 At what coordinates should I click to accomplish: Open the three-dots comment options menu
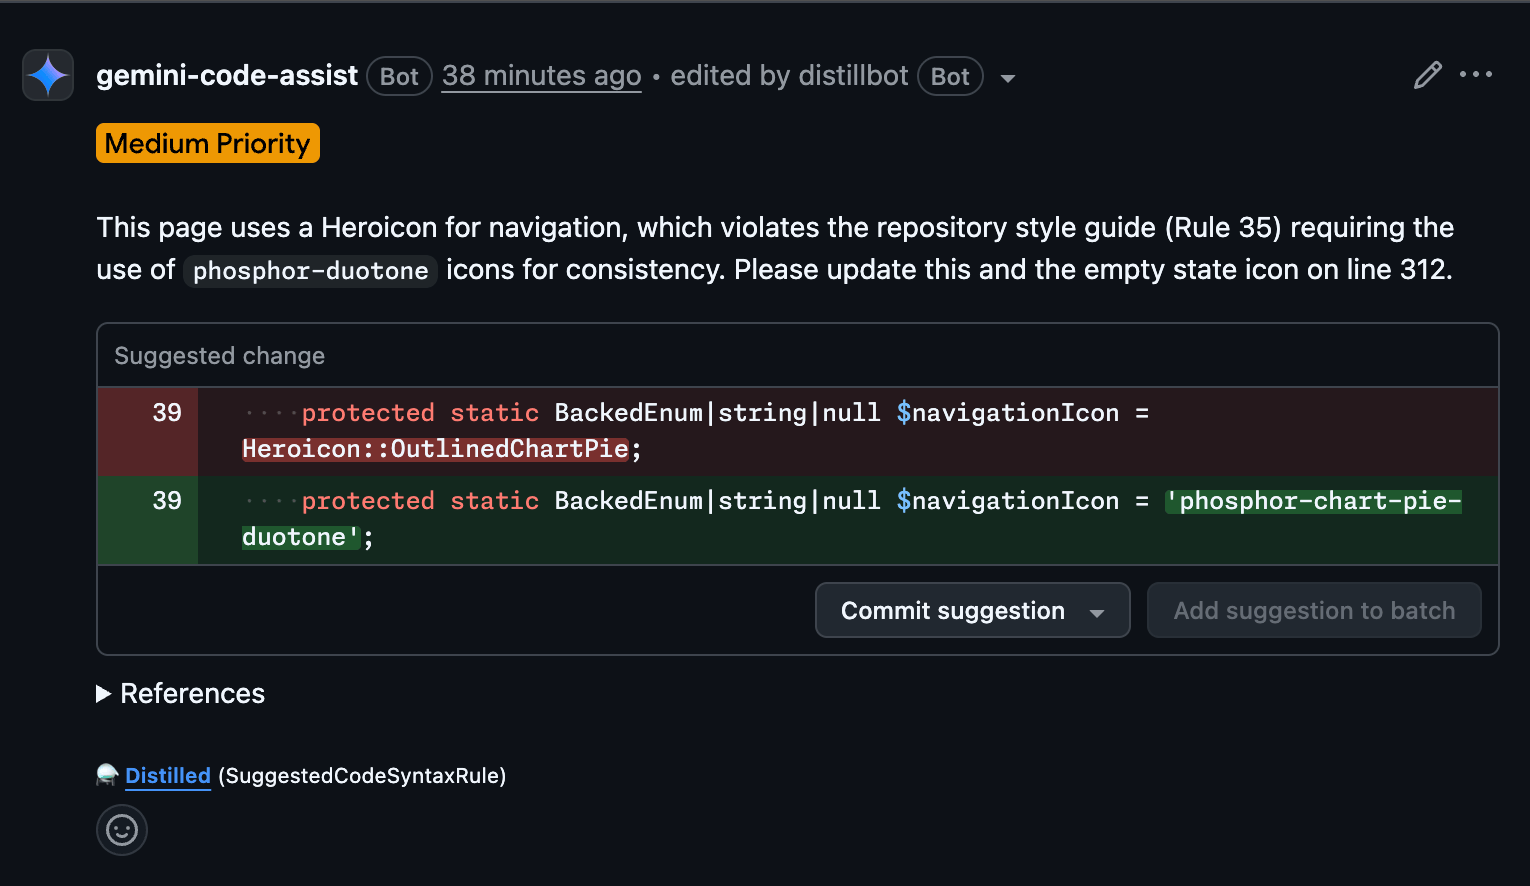click(x=1476, y=74)
